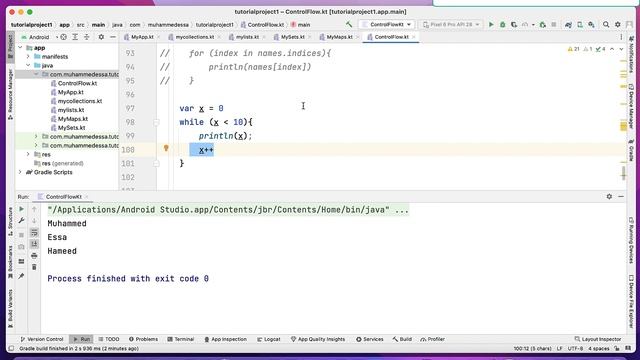Hide the Run panel with the minus icon
640x360 pixels.
pyautogui.click(x=621, y=196)
